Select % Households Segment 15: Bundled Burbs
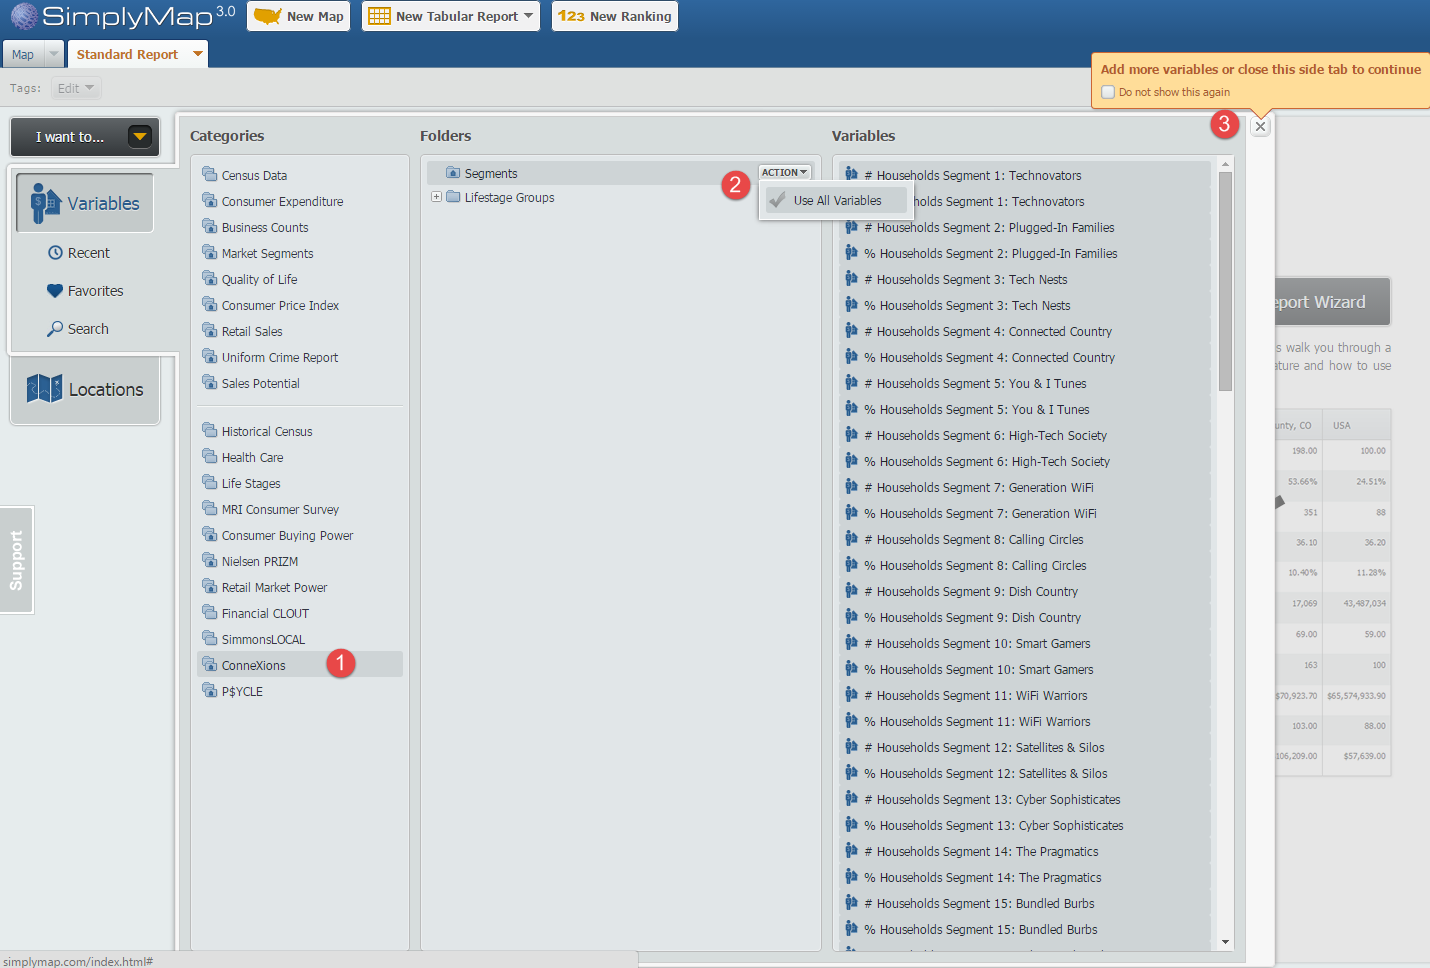Screen dimensions: 1430x968 tap(1025, 929)
